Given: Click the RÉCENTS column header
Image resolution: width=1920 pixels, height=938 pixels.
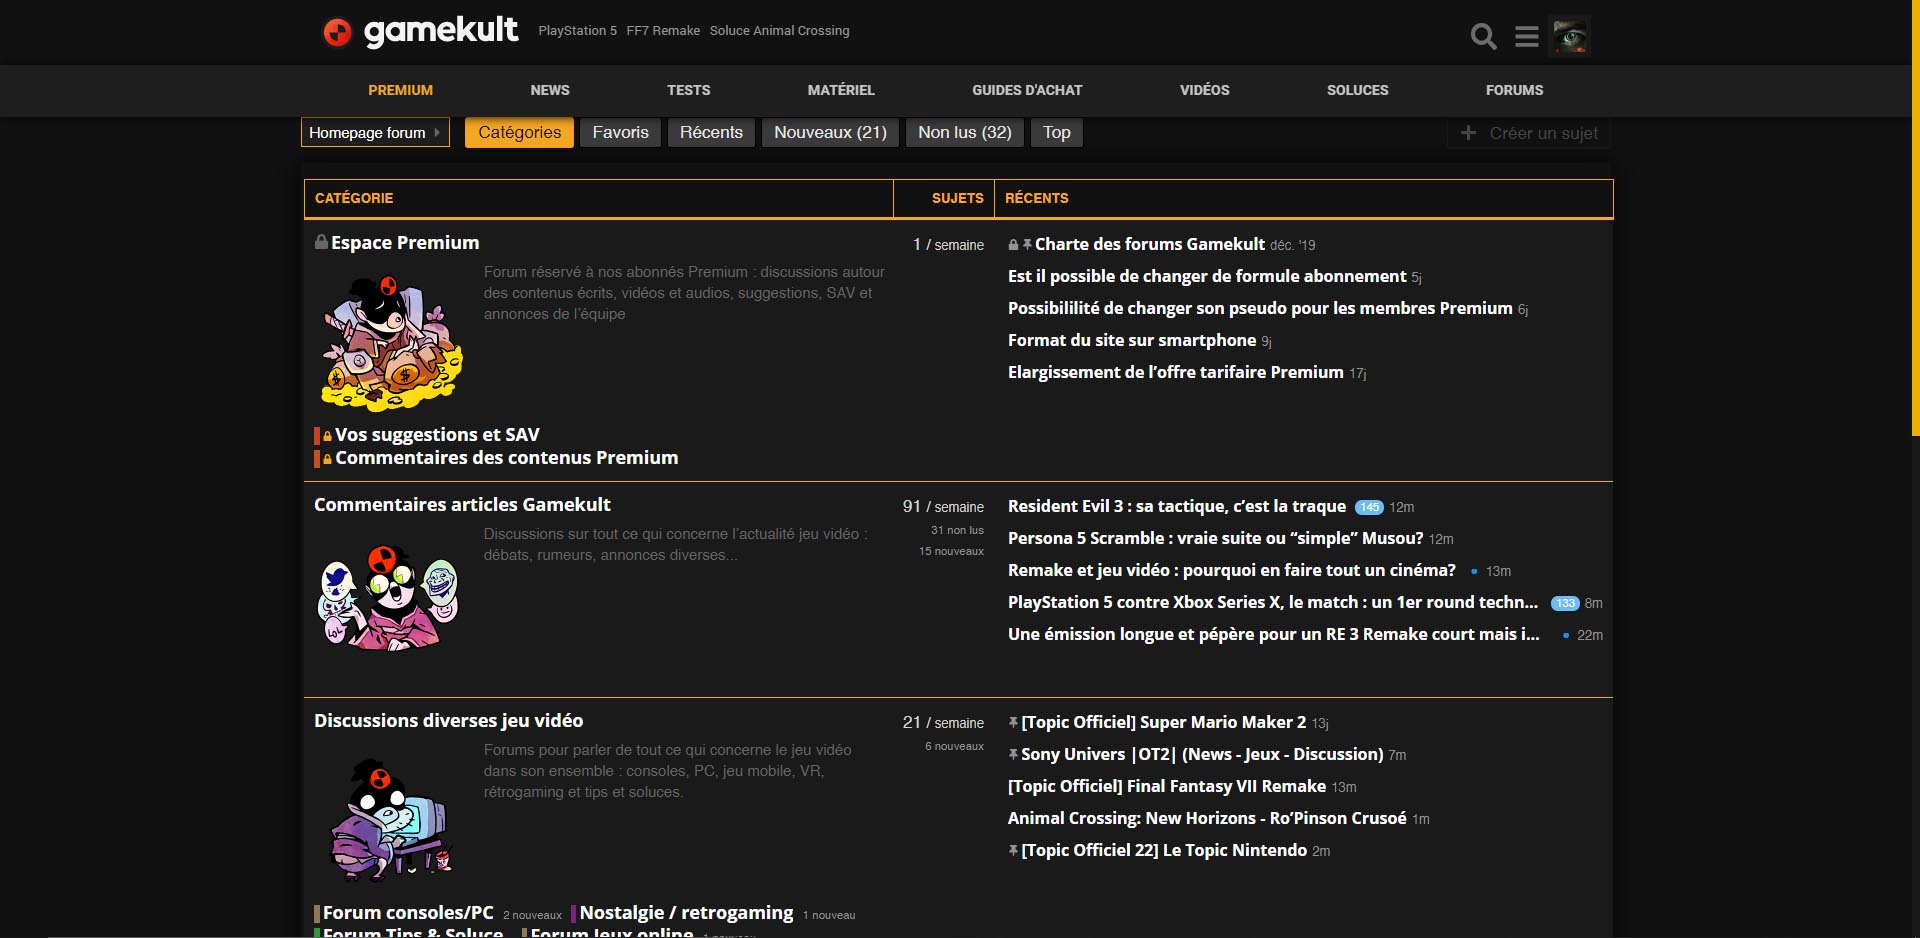Looking at the screenshot, I should pos(1036,198).
